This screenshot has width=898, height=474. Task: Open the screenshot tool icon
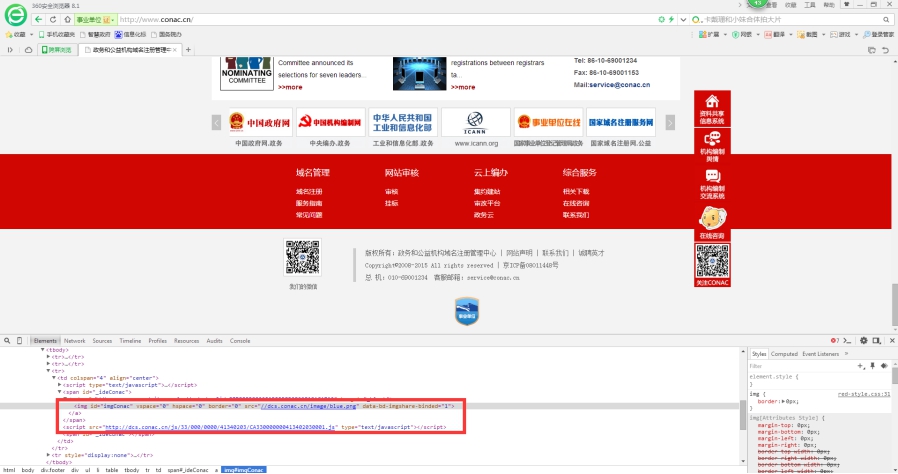coord(801,34)
